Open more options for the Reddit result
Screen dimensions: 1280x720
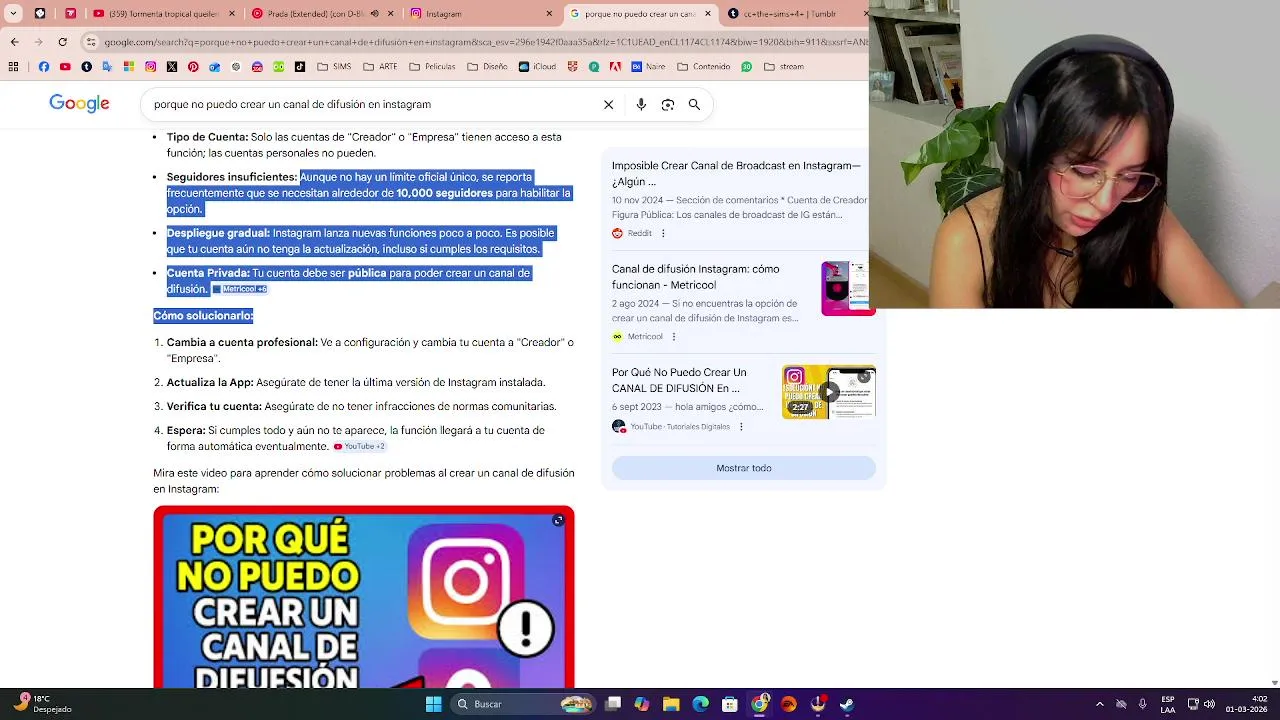[663, 233]
